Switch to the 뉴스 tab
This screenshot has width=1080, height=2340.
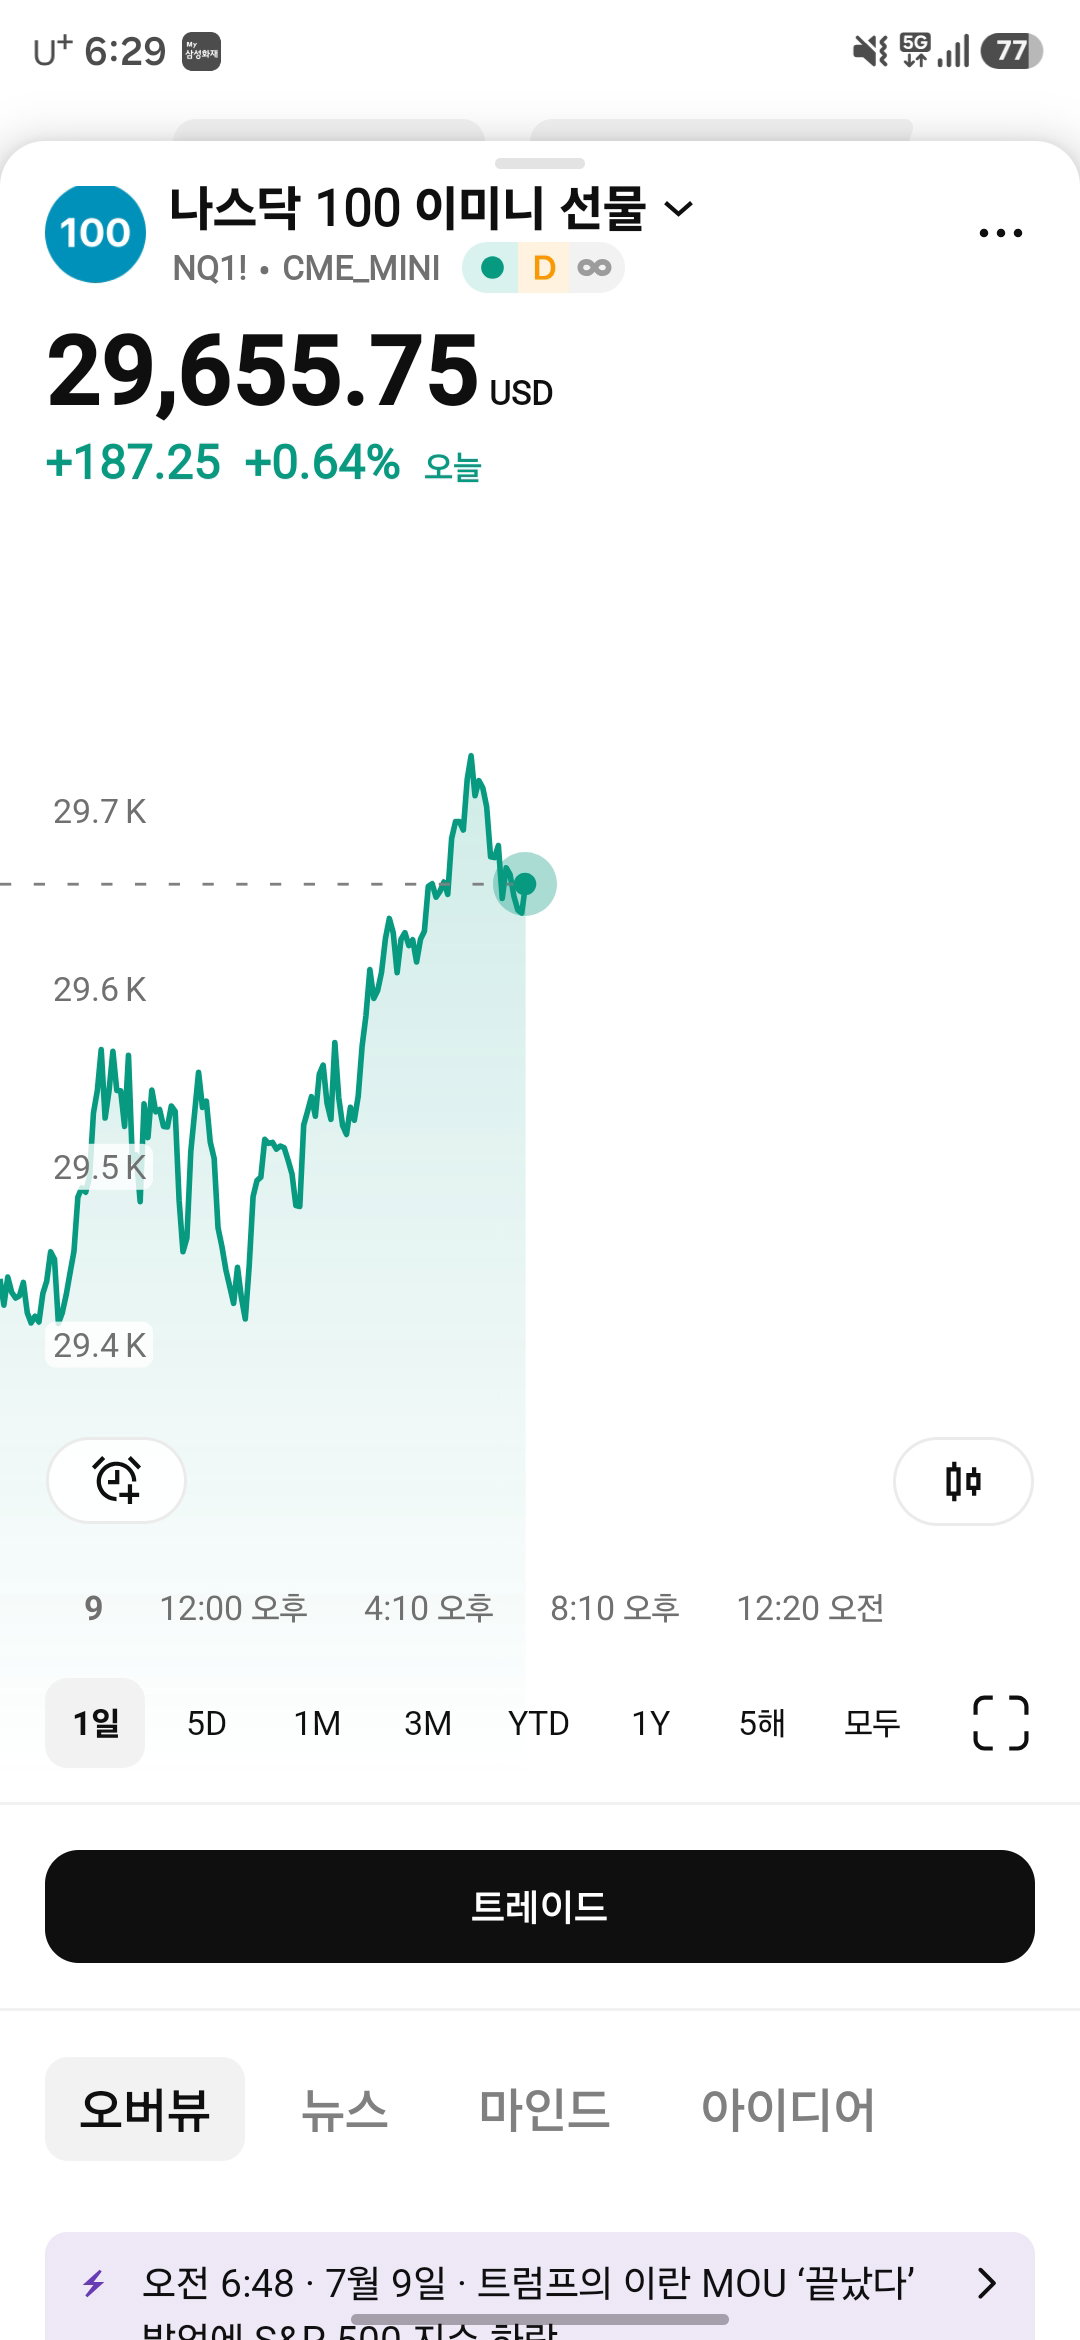coord(344,2109)
